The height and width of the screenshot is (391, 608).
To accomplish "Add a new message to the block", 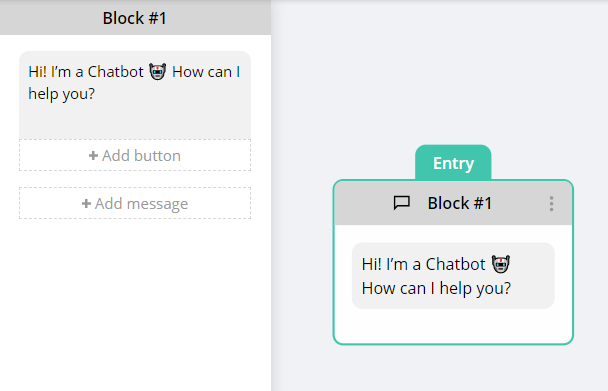I will (135, 203).
